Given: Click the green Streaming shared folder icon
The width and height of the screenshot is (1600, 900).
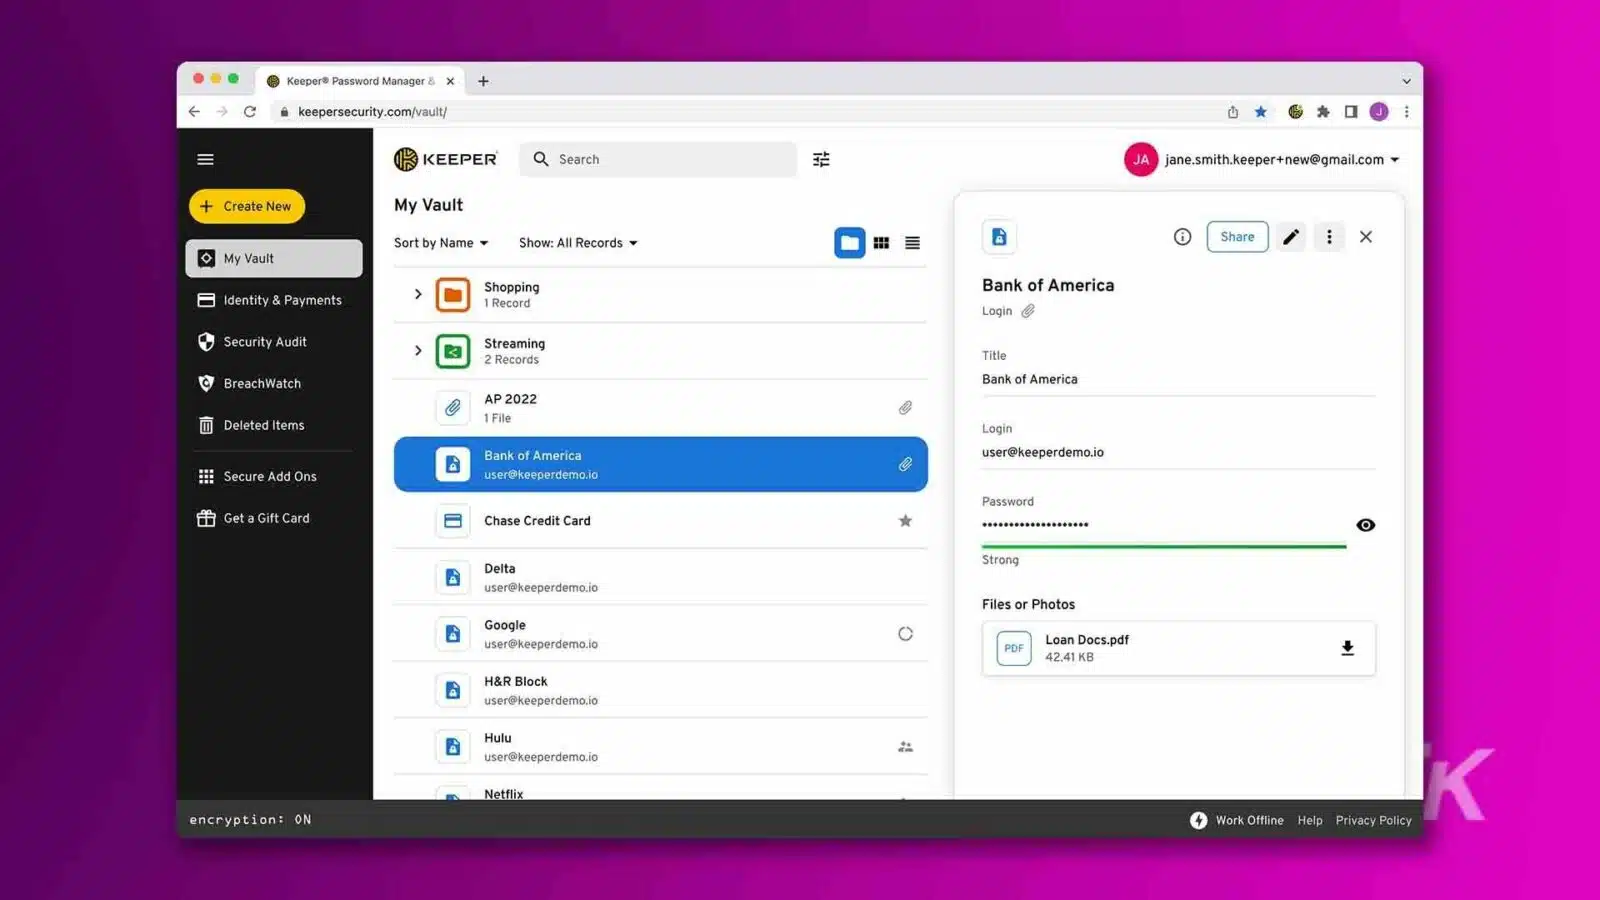Looking at the screenshot, I should [x=453, y=351].
